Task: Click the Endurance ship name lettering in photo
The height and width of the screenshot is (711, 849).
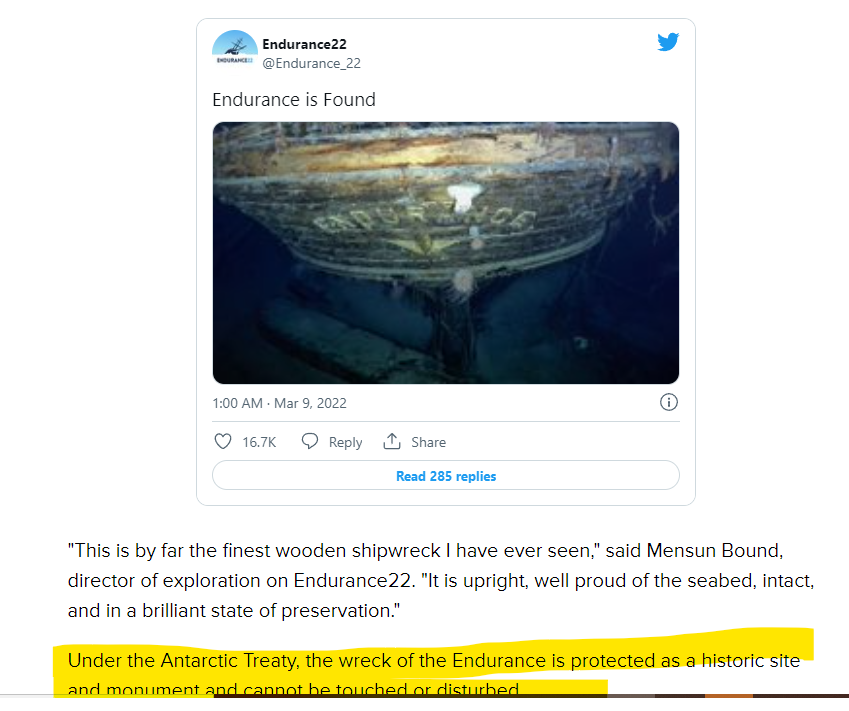Action: [426, 219]
